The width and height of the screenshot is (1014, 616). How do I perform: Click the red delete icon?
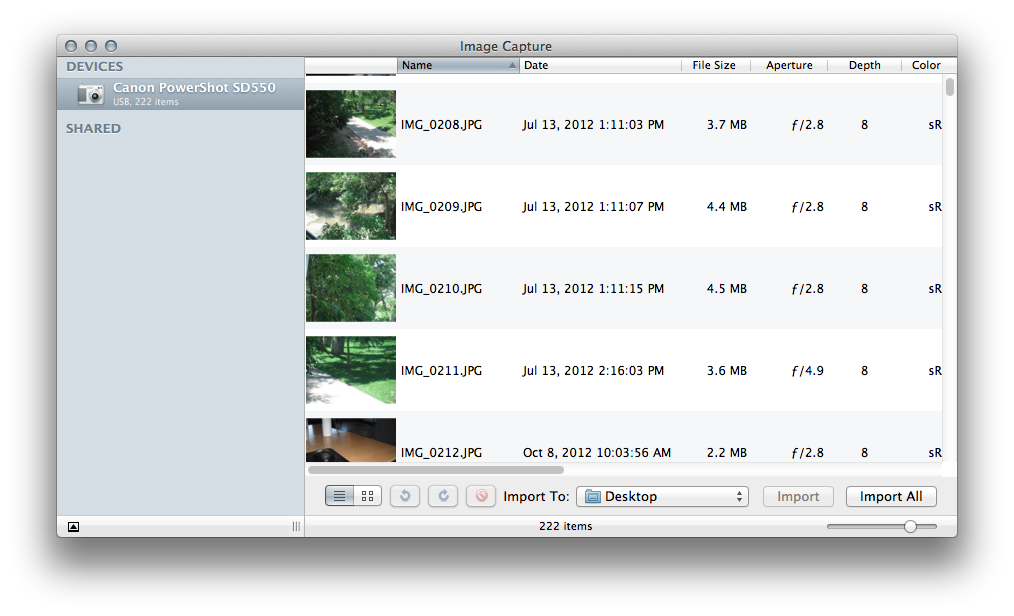[x=481, y=496]
